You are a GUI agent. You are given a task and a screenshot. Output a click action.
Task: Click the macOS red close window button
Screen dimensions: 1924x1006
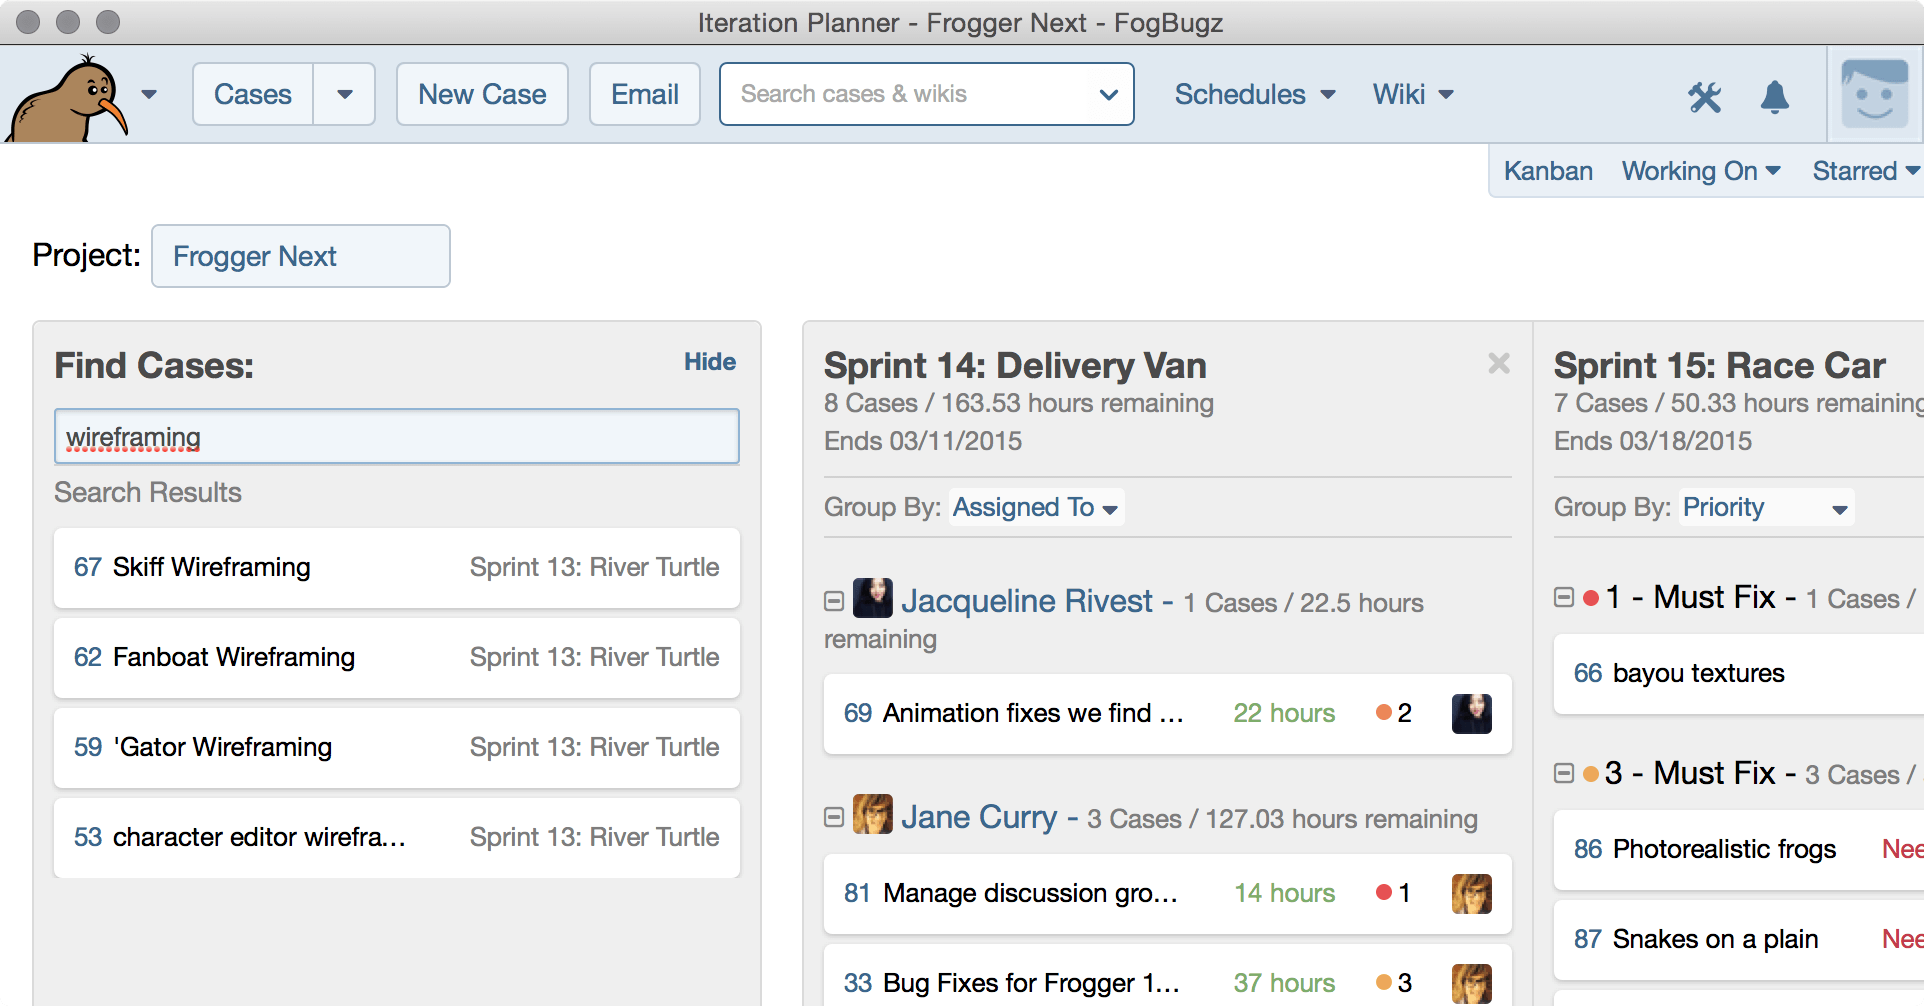click(x=28, y=21)
